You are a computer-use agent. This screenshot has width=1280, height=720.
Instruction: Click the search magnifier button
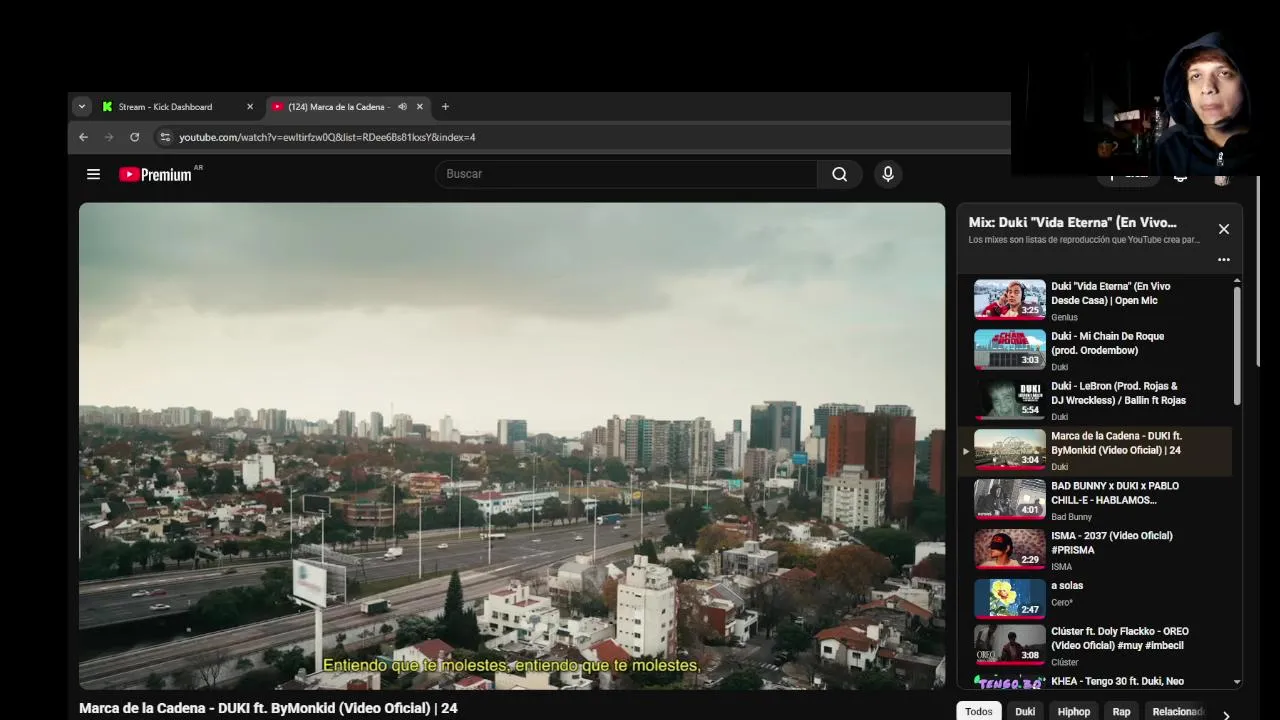coord(840,174)
